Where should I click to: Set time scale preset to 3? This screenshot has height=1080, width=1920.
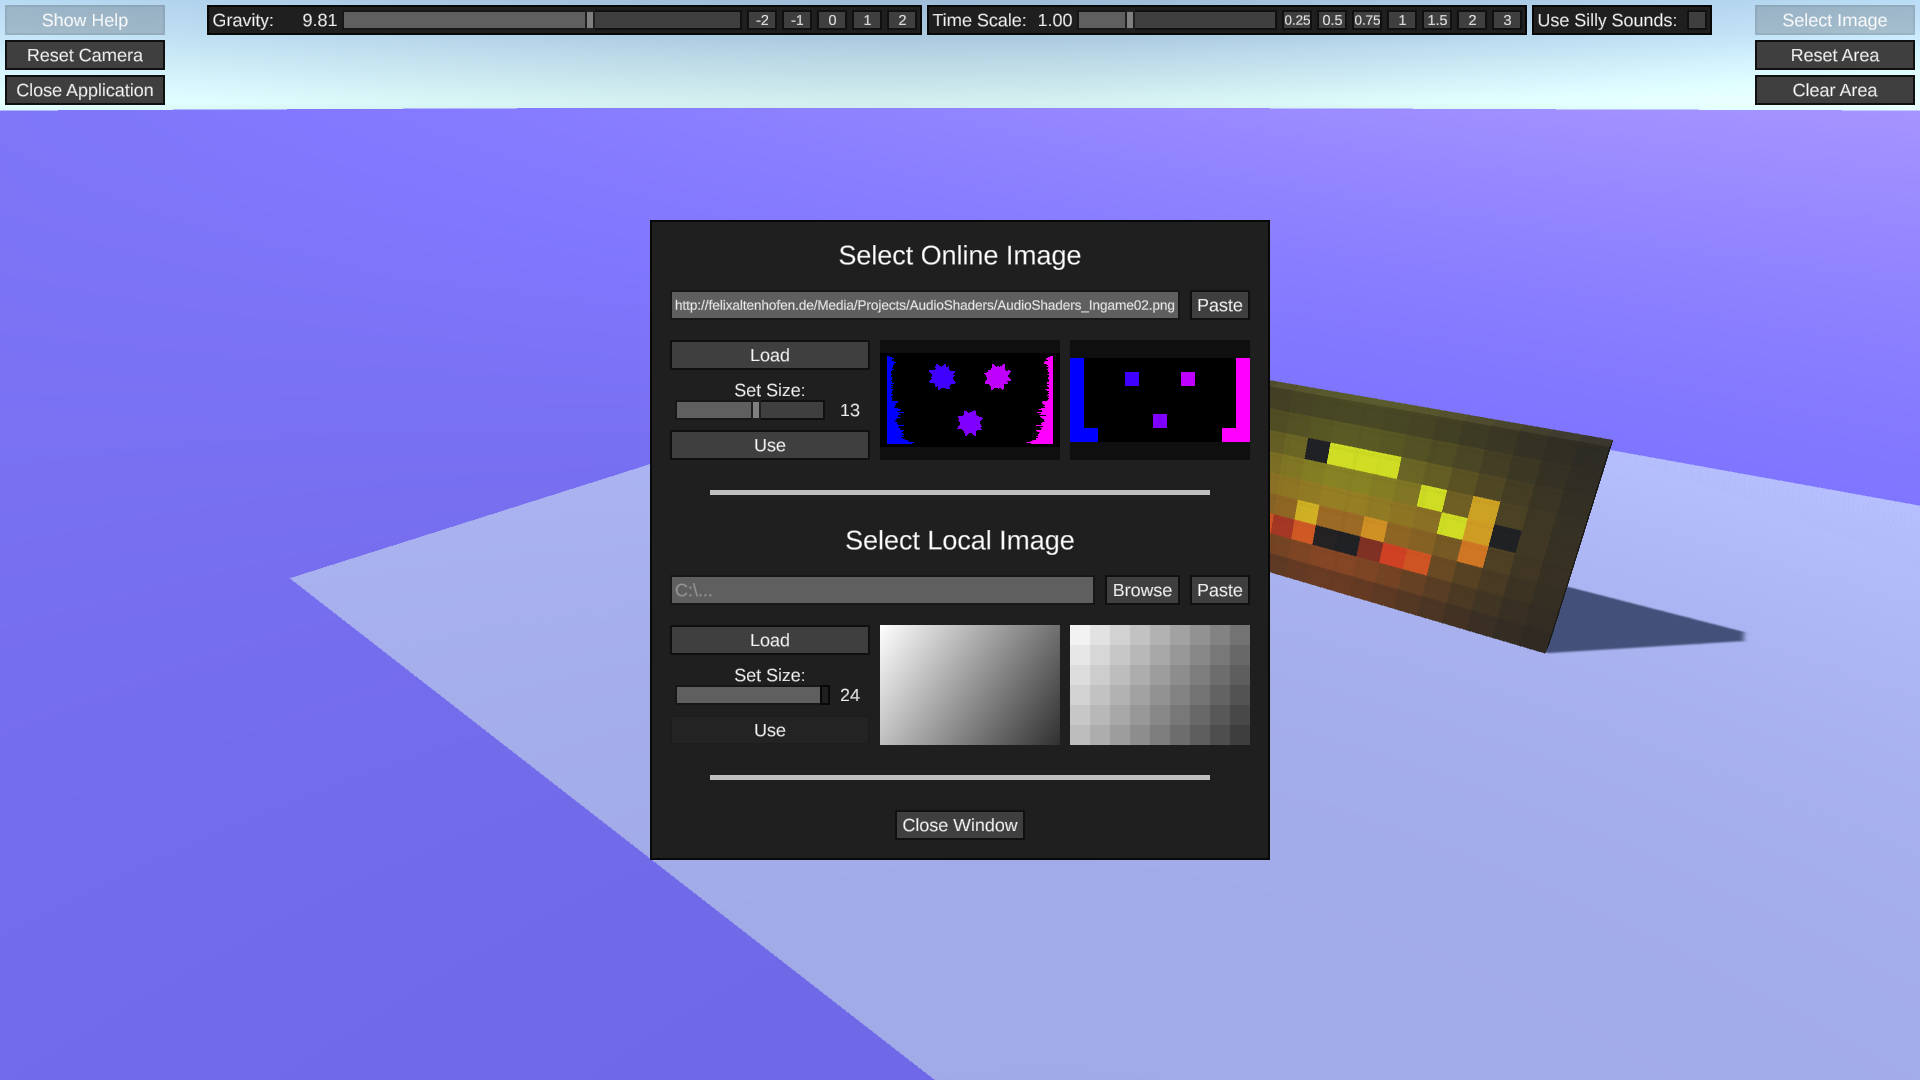(1507, 20)
